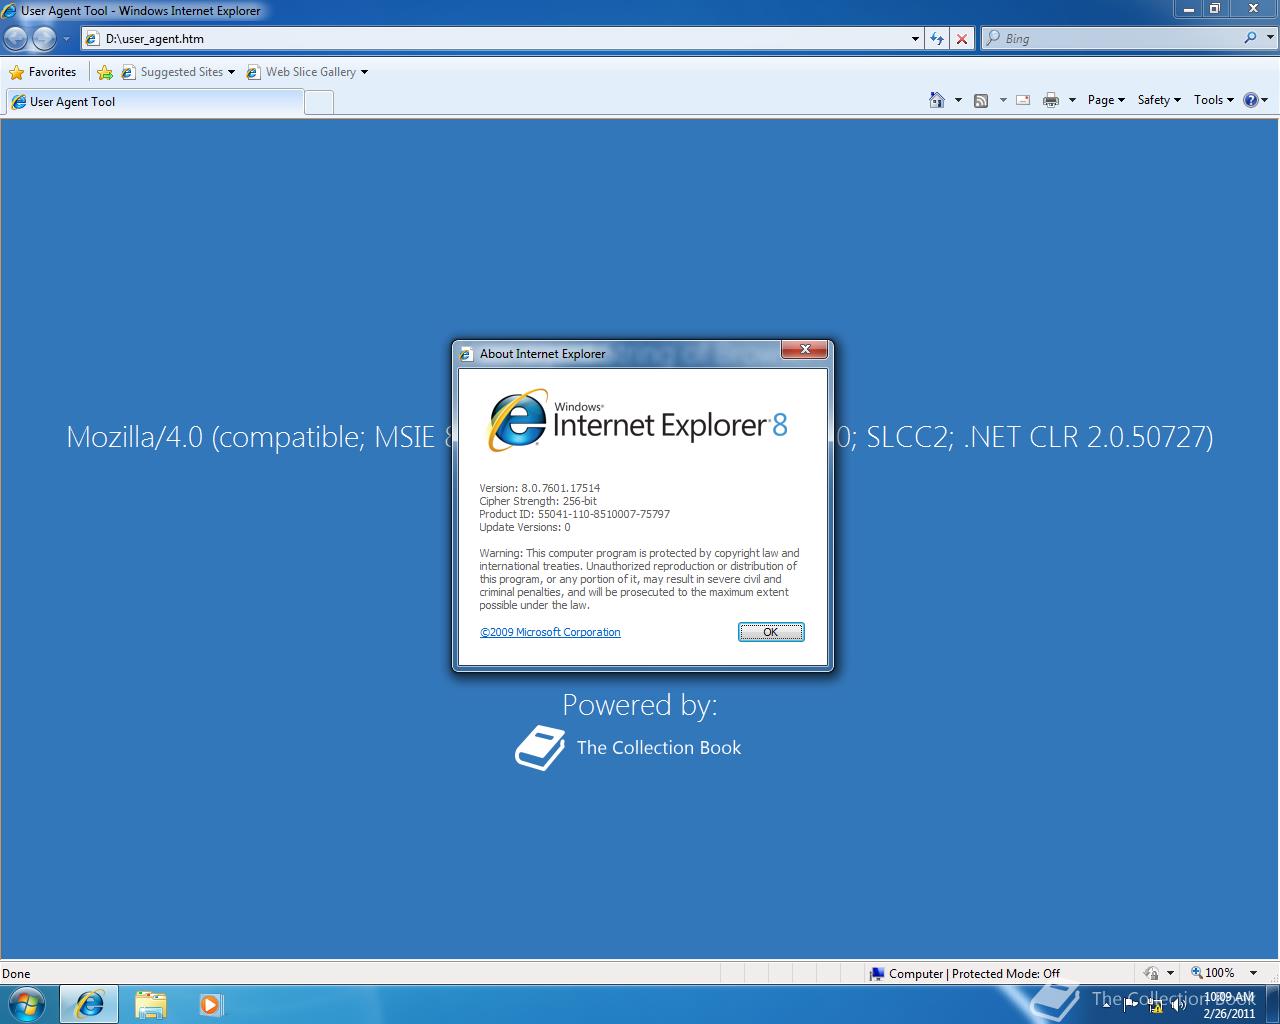Click the Computer security zone status icon
Viewport: 1280px width, 1024px height.
(x=877, y=973)
